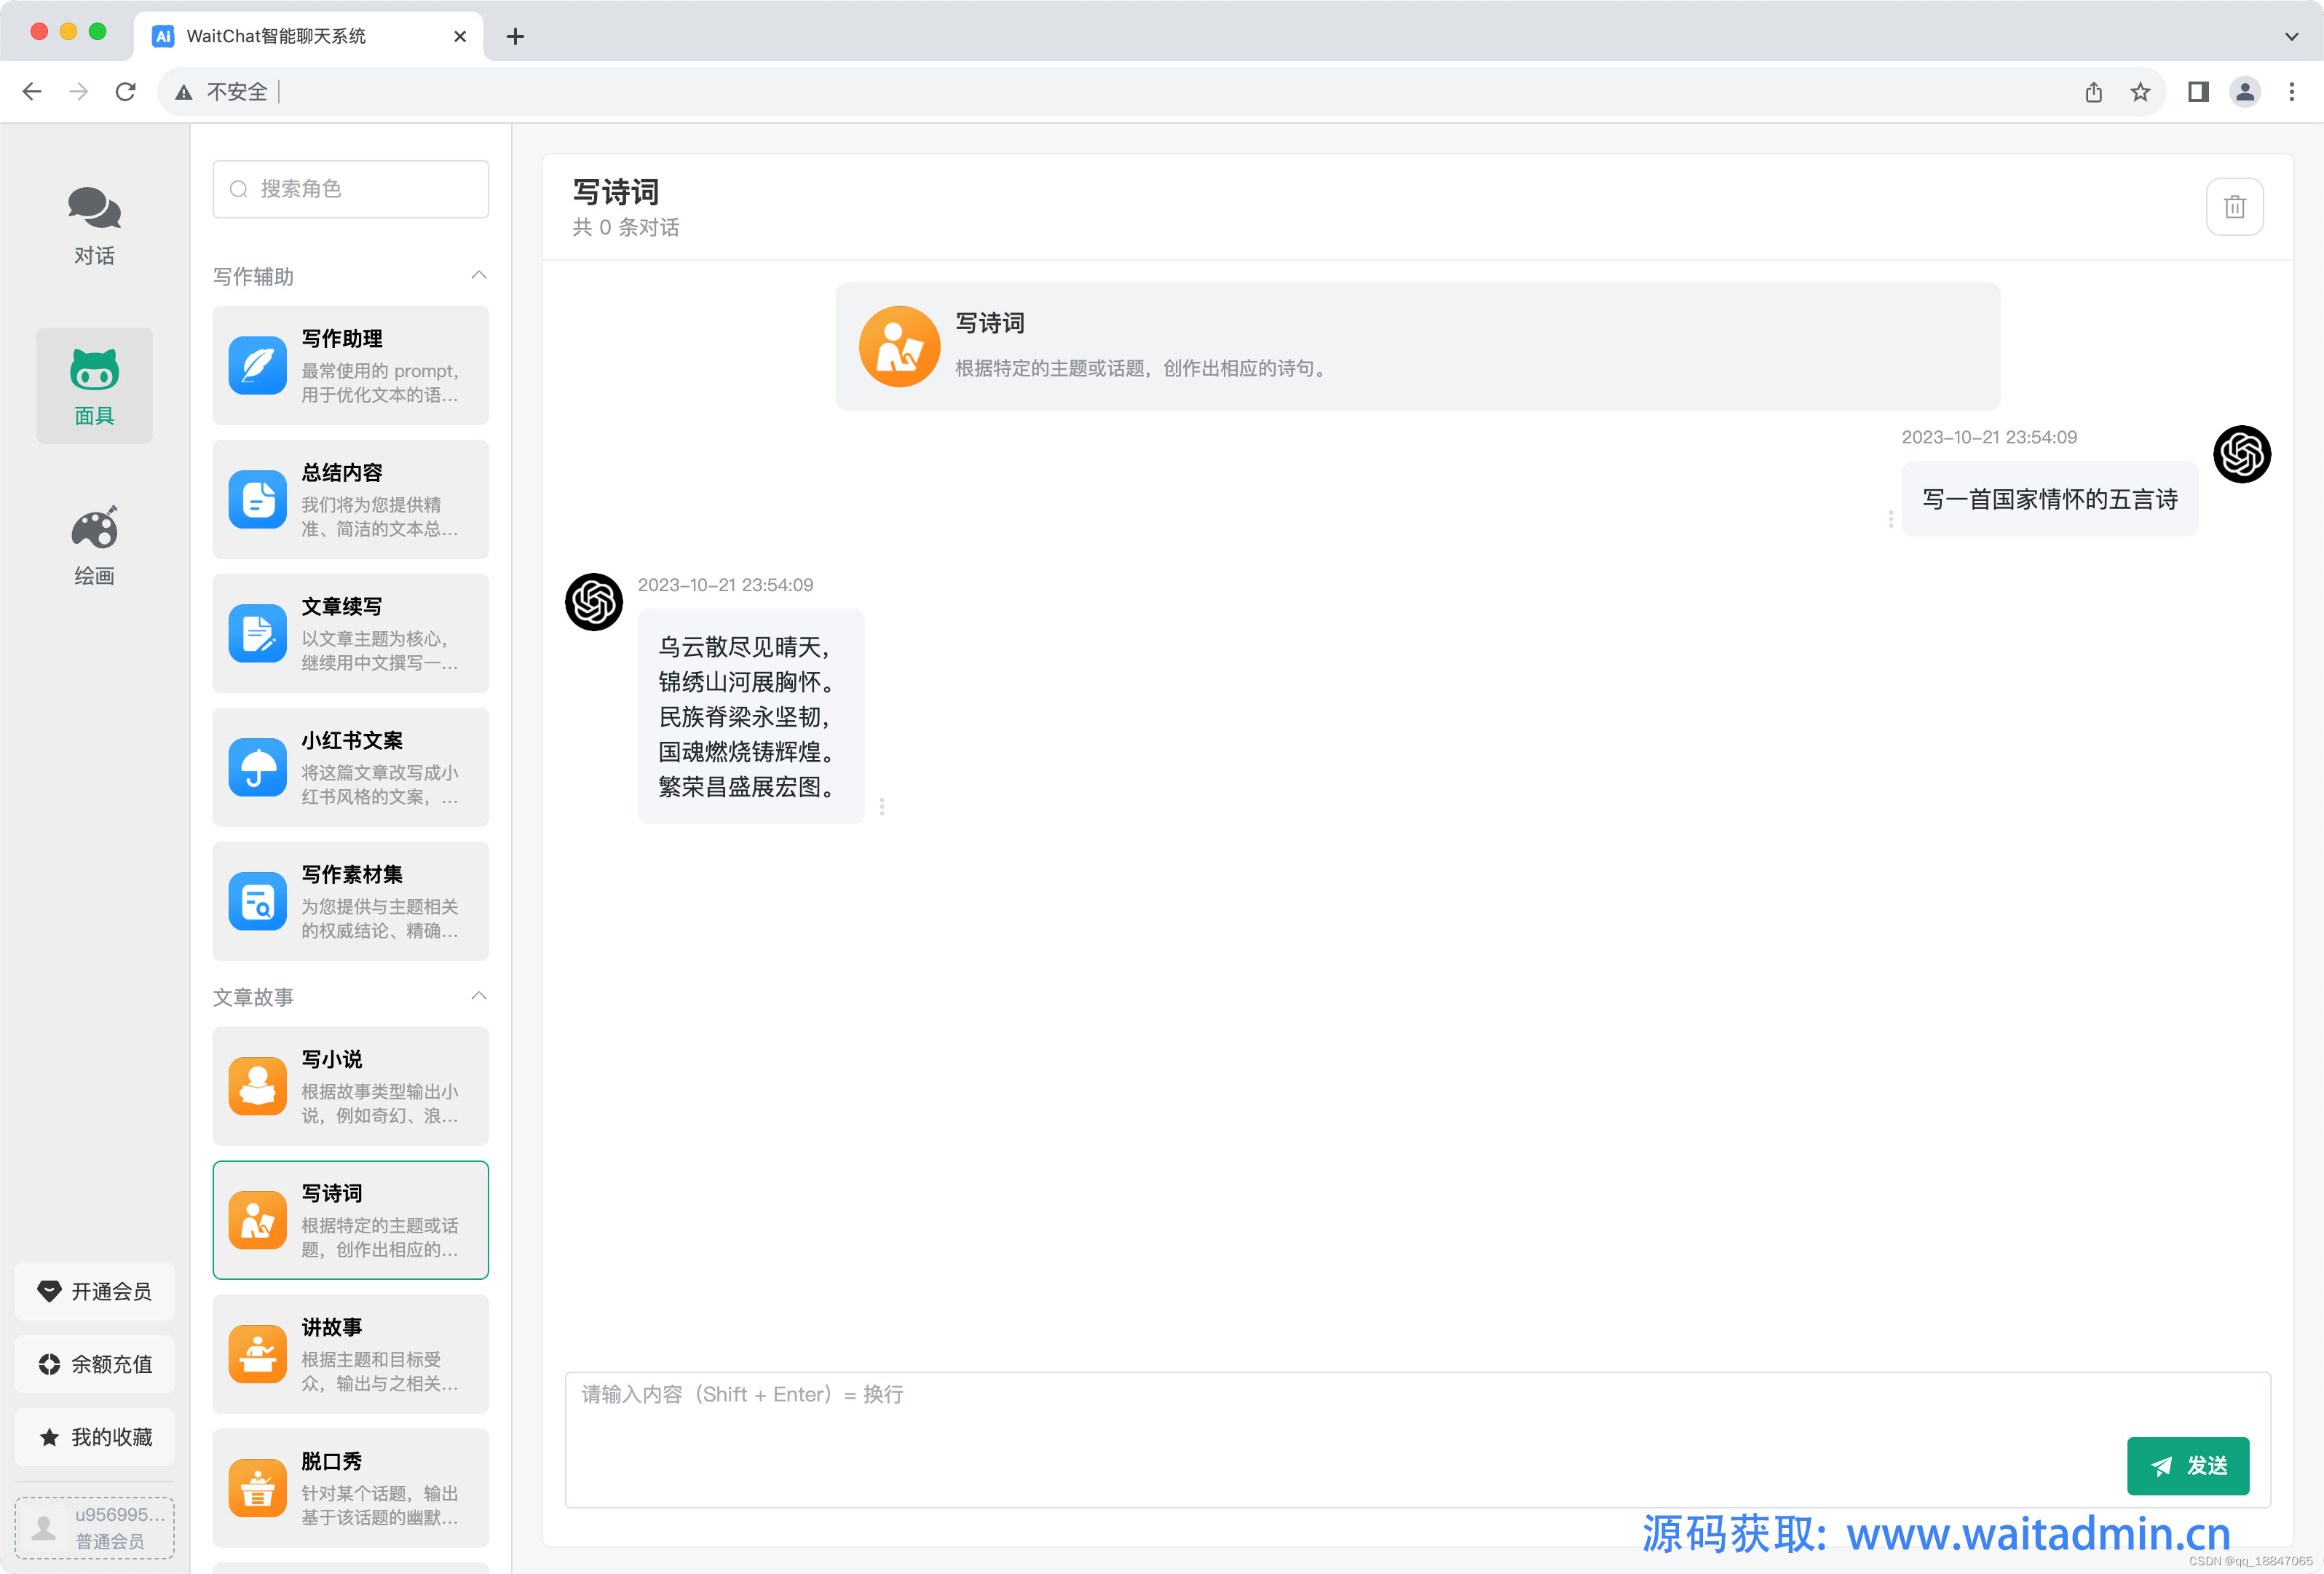Click the 不安全 site security warning
This screenshot has height=1574, width=2324.
click(222, 92)
